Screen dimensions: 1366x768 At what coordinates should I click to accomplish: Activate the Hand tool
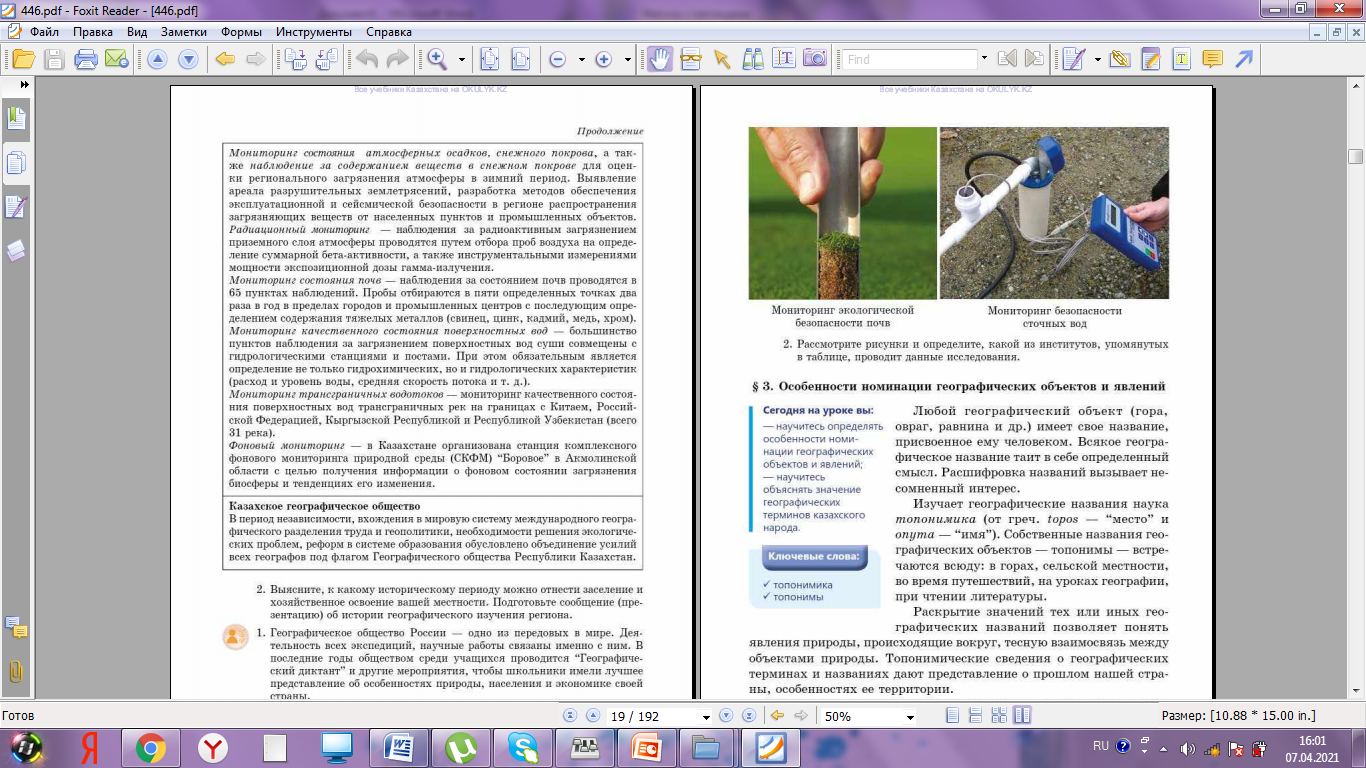coord(659,59)
